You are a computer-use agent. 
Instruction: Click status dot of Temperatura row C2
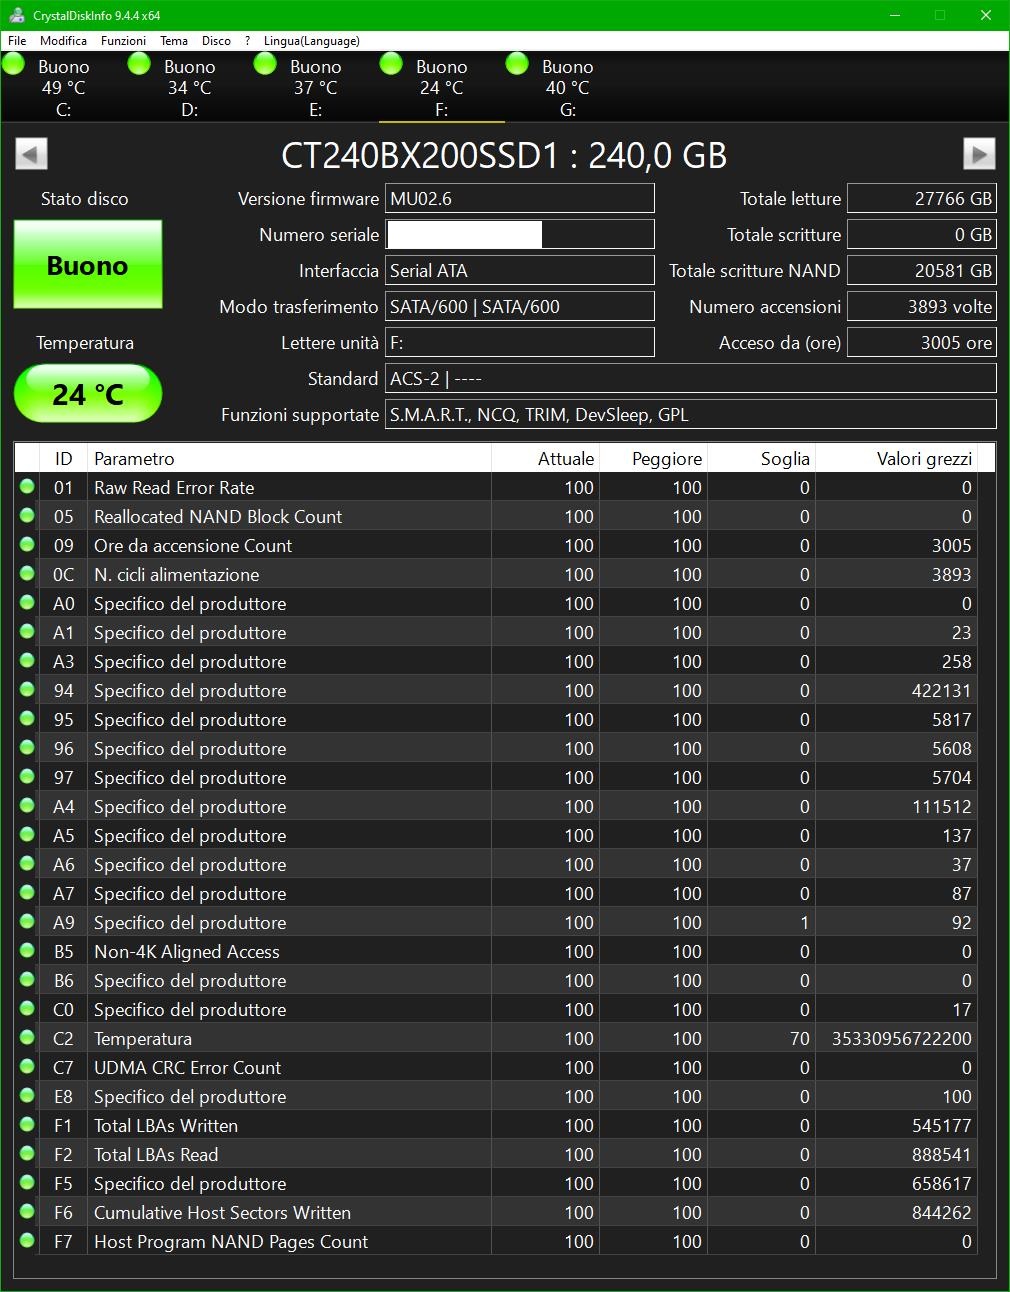[x=27, y=1038]
